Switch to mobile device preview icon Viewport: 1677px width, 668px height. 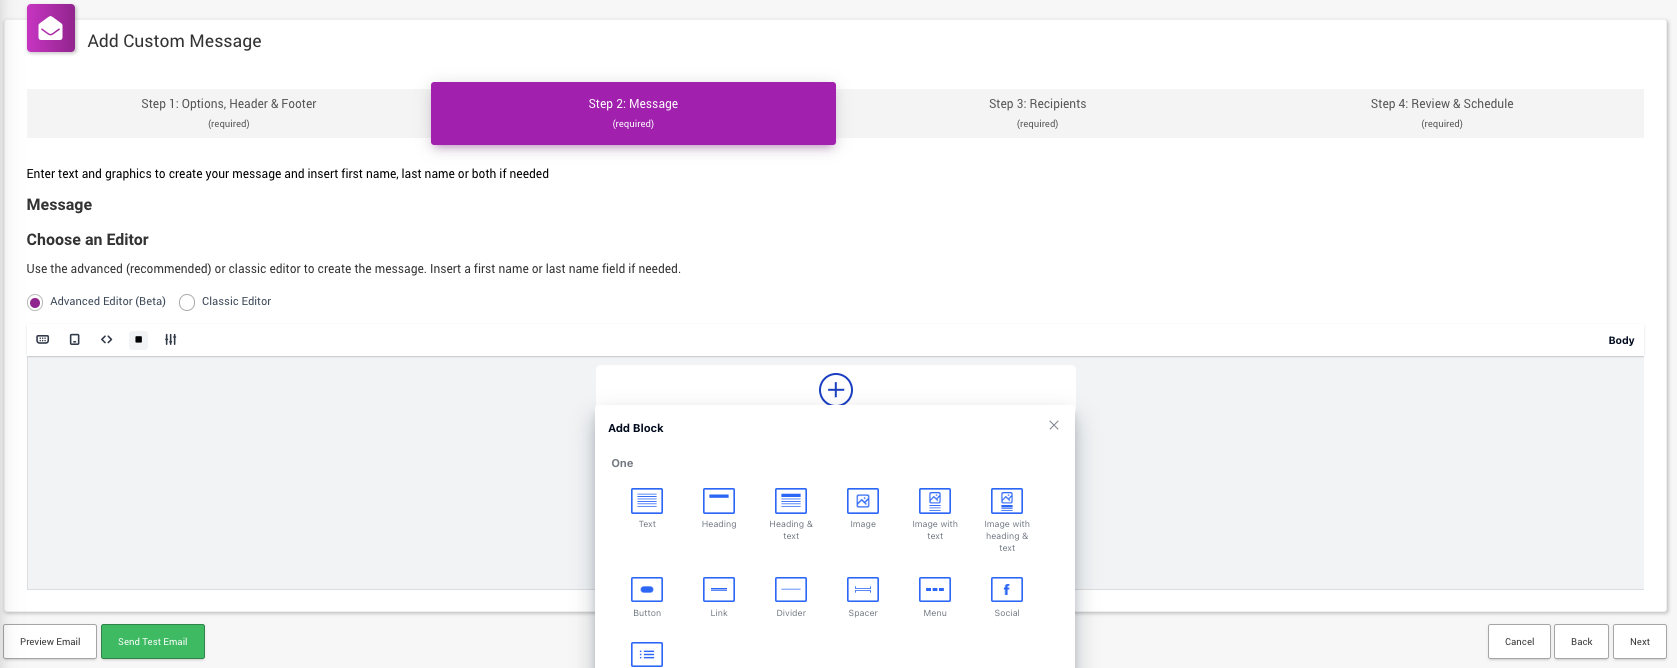pyautogui.click(x=75, y=340)
